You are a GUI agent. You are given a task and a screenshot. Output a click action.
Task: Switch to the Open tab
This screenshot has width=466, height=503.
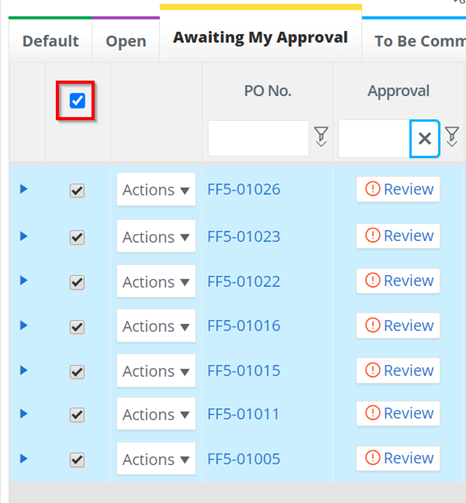pos(126,41)
